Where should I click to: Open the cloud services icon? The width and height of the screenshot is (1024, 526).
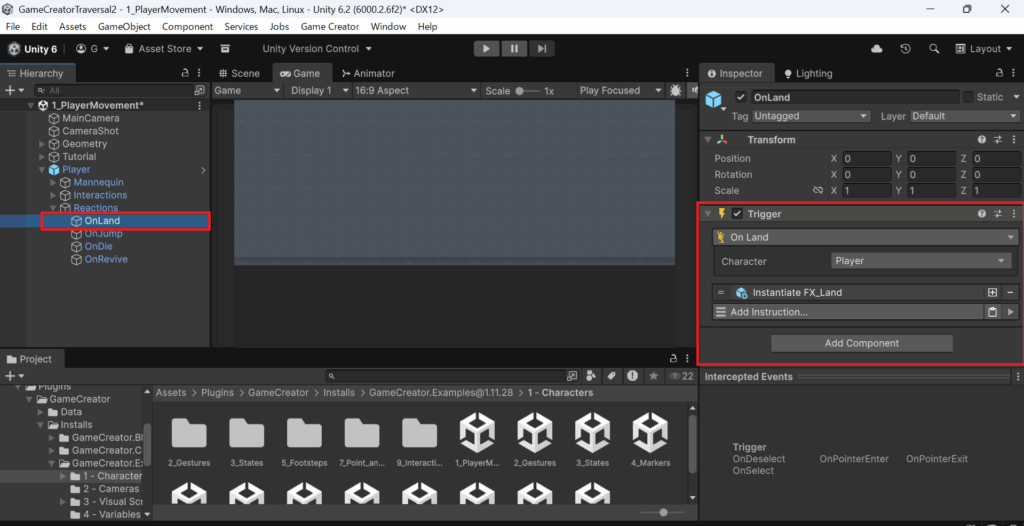point(877,48)
